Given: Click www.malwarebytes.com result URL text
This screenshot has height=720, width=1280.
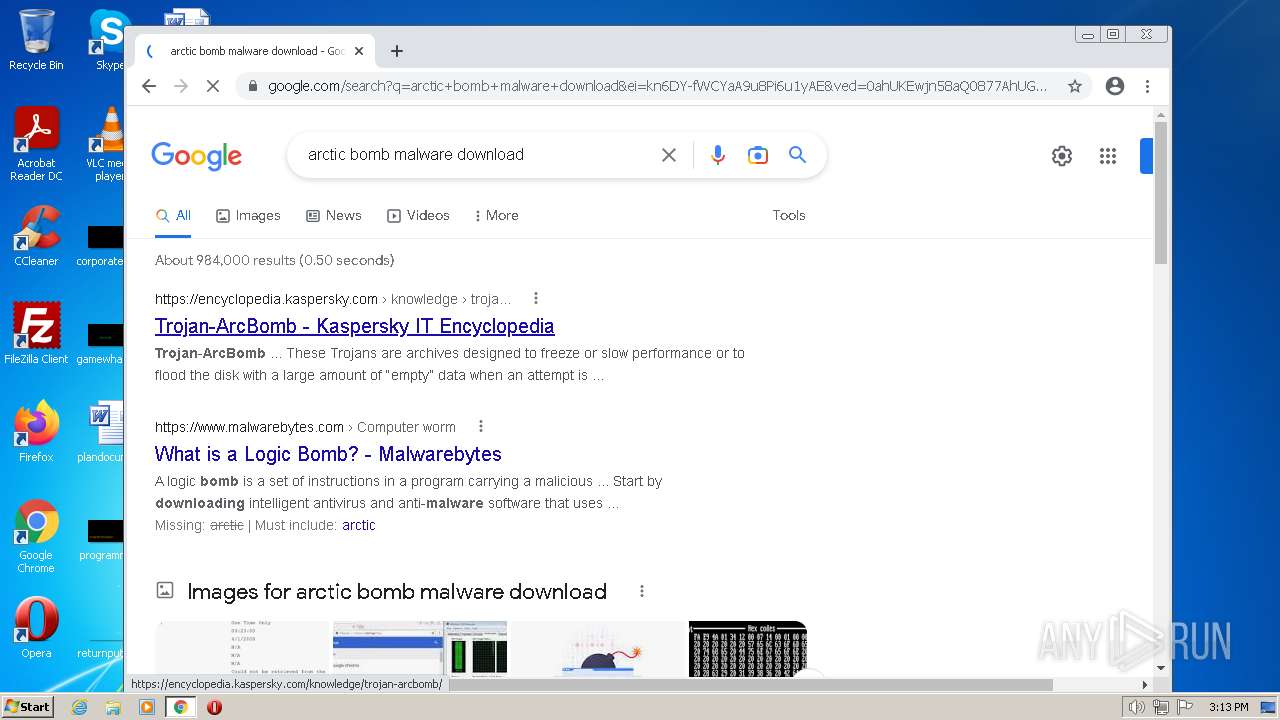Looking at the screenshot, I should pos(249,426).
